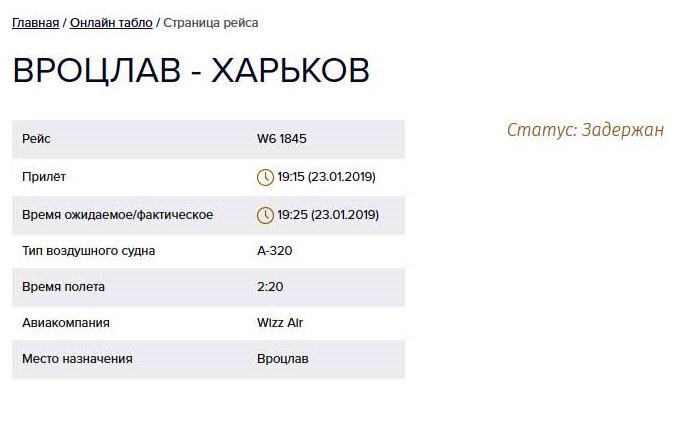Click the Страница рейса breadcrumb text

pyautogui.click(x=217, y=22)
